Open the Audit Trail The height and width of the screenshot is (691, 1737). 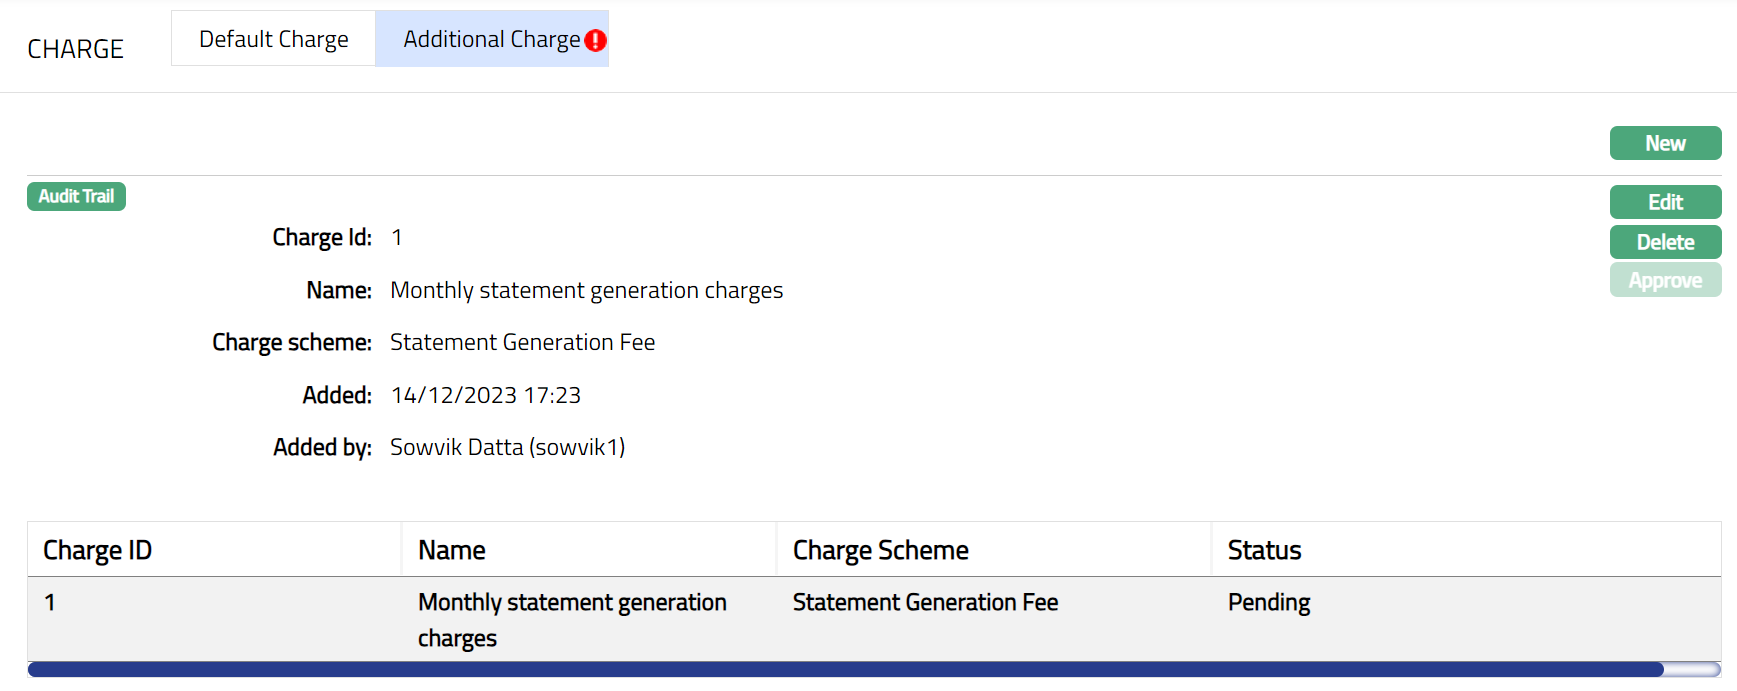point(76,196)
